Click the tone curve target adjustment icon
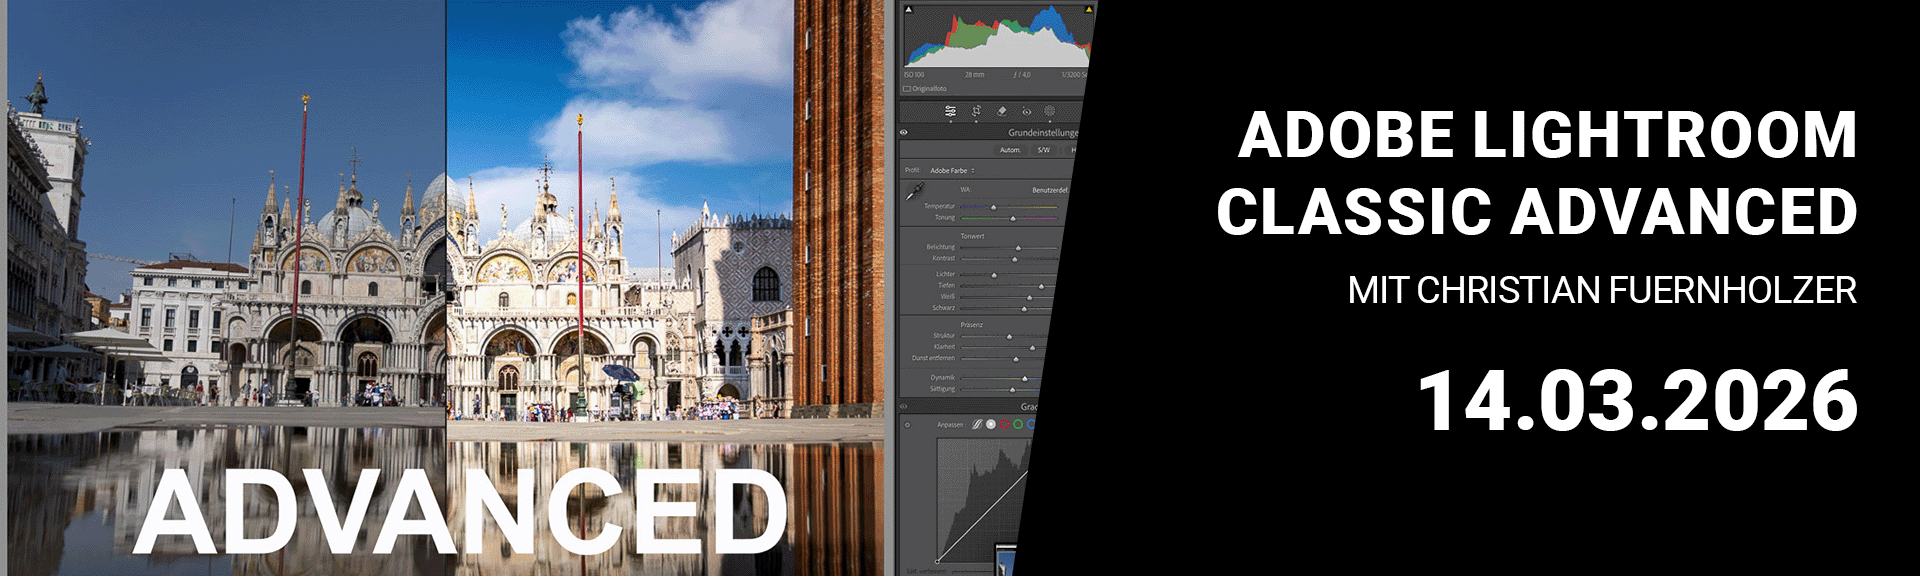Viewport: 1920px width, 576px height. point(908,426)
